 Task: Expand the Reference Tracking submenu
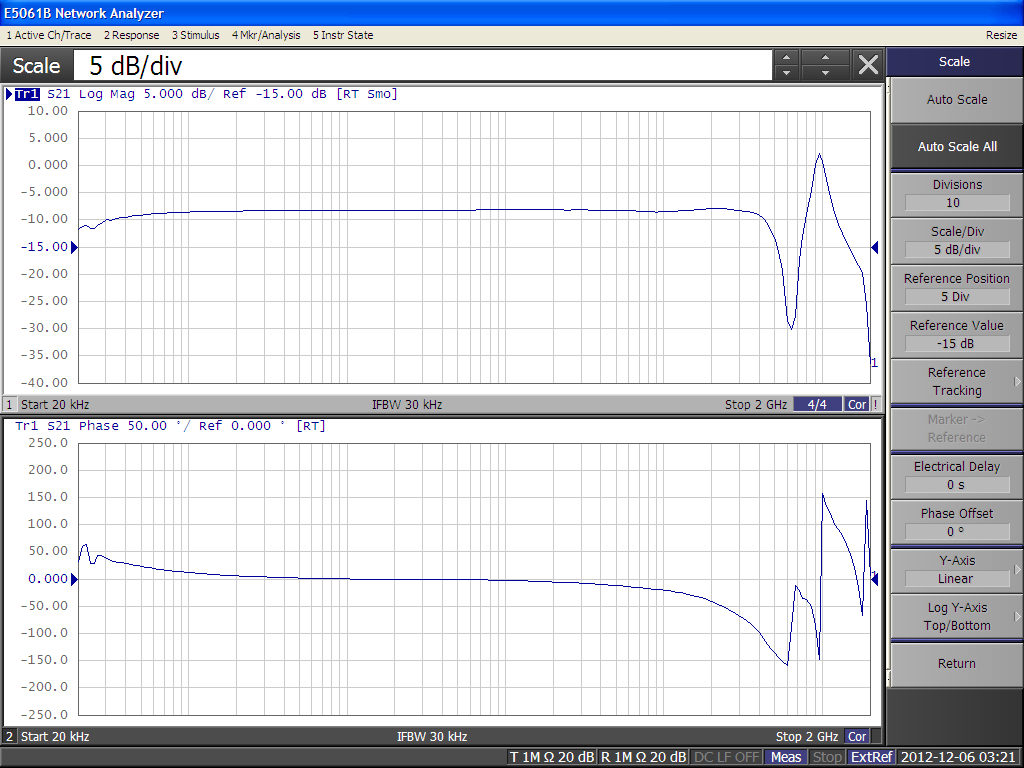[x=957, y=381]
